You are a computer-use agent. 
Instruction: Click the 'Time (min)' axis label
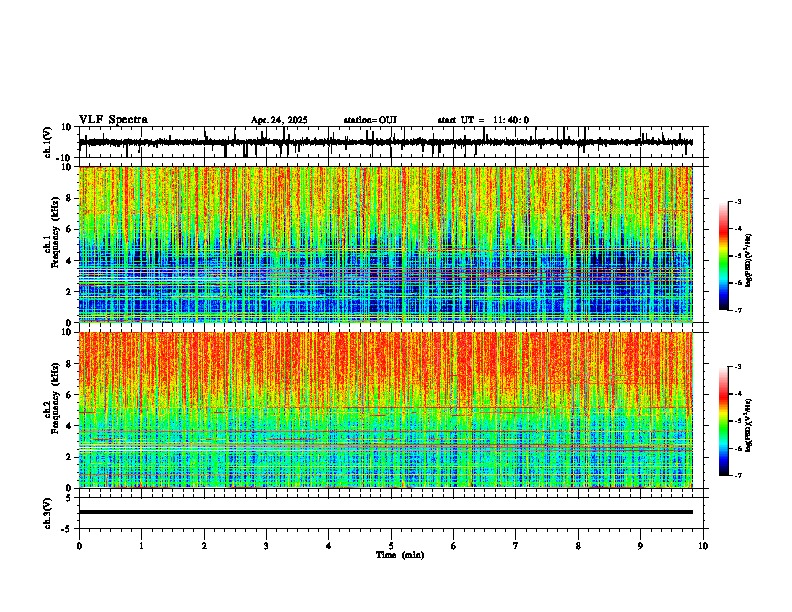(x=400, y=555)
